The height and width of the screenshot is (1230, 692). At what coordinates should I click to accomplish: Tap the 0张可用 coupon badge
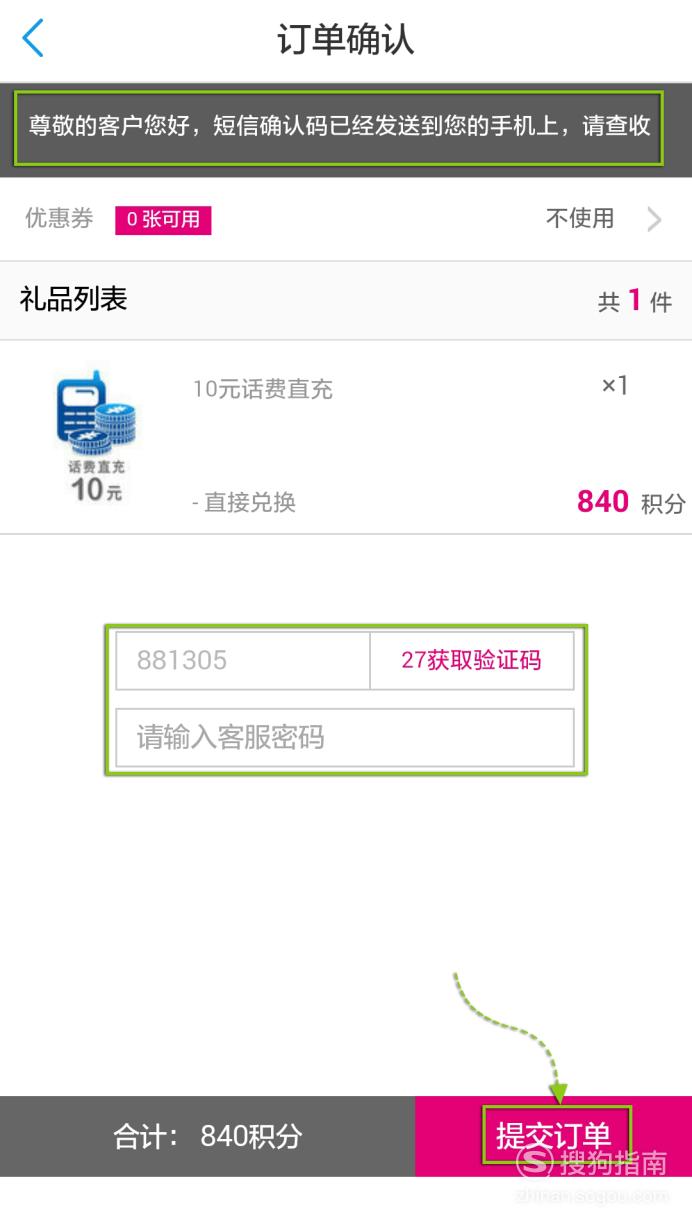point(163,220)
